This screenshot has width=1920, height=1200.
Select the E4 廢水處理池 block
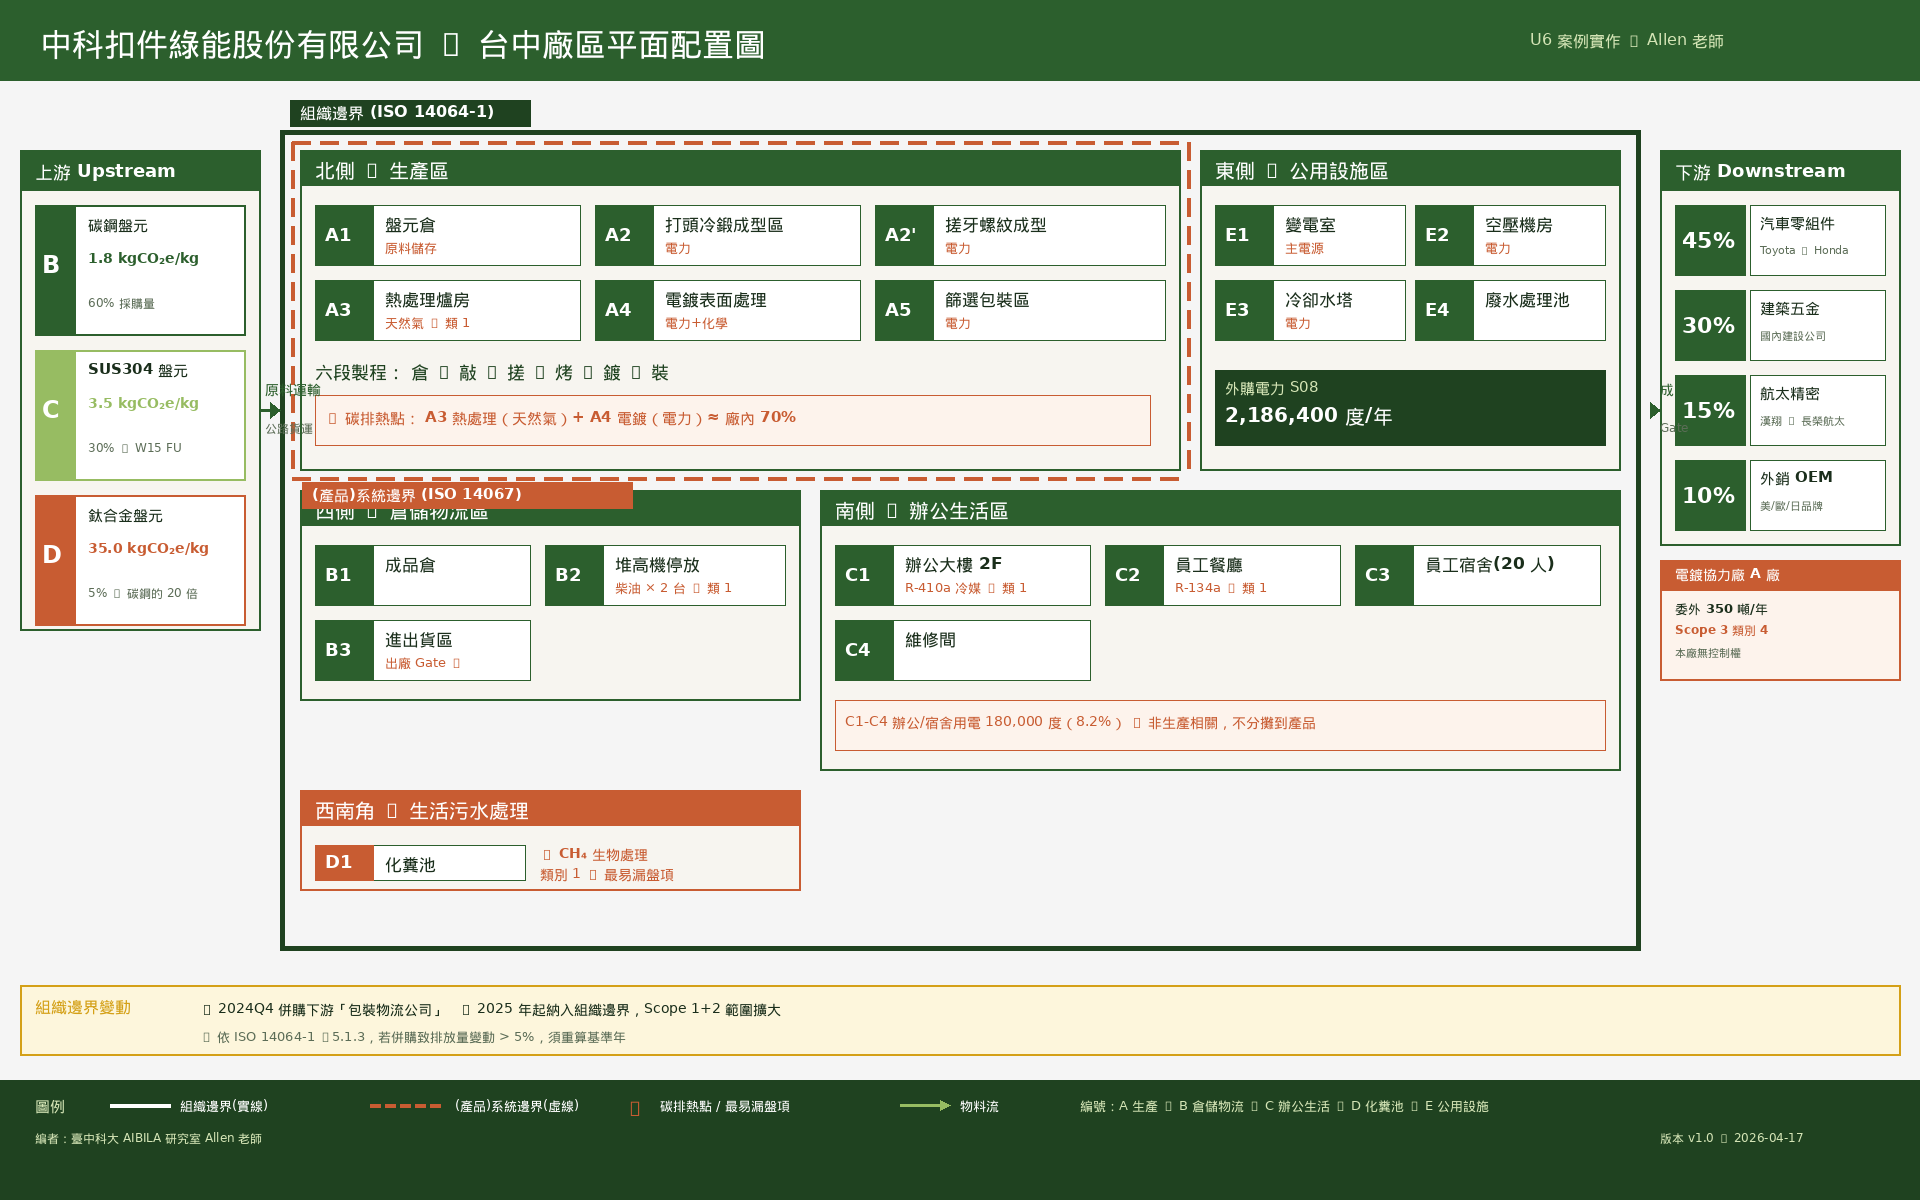tap(1510, 311)
